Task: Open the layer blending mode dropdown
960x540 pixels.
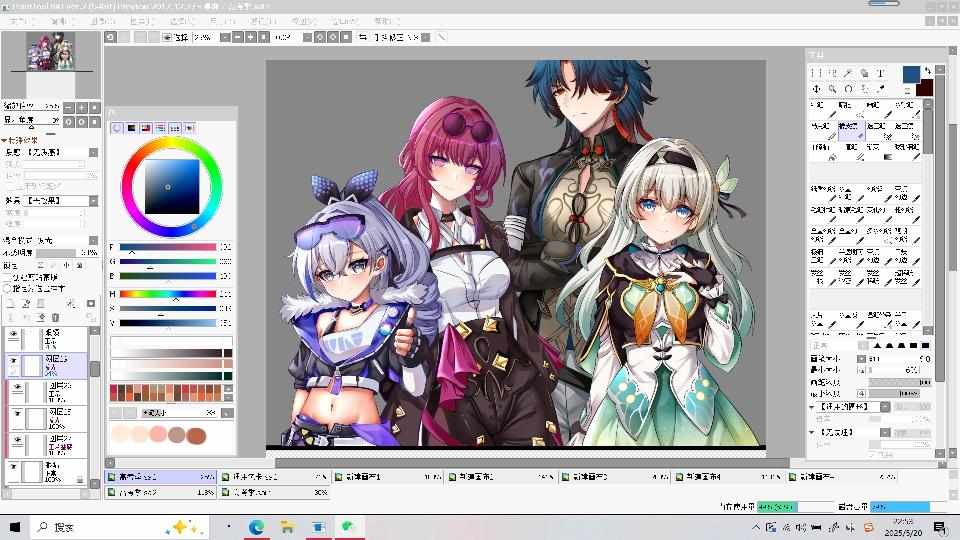Action: click(93, 240)
